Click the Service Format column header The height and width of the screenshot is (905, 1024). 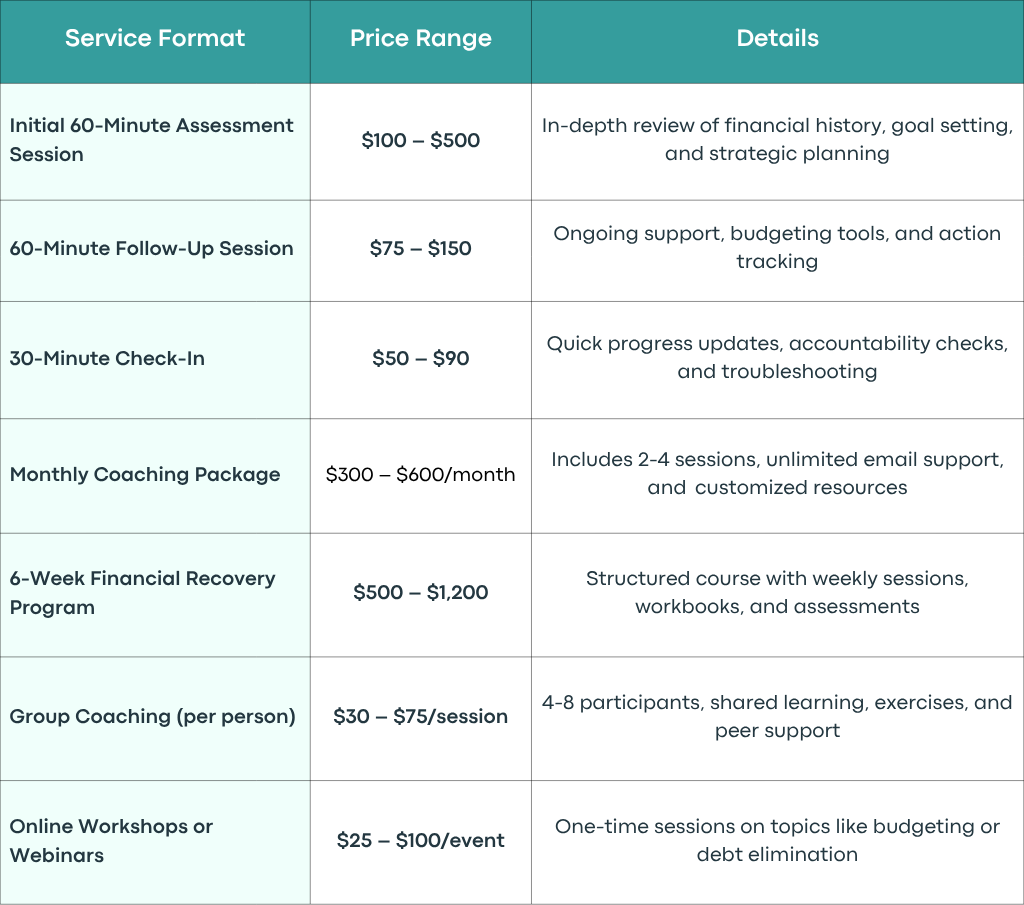155,39
